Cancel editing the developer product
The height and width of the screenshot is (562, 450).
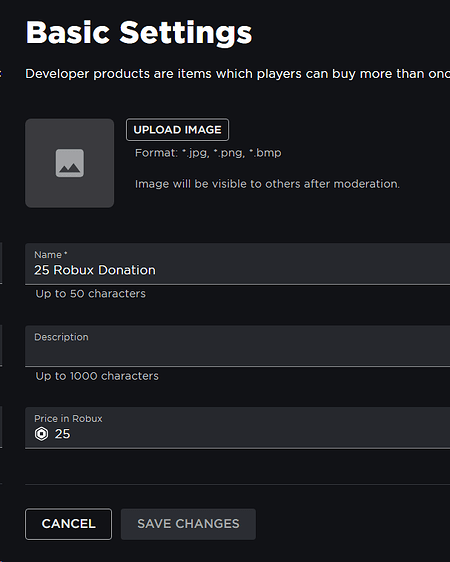68,524
